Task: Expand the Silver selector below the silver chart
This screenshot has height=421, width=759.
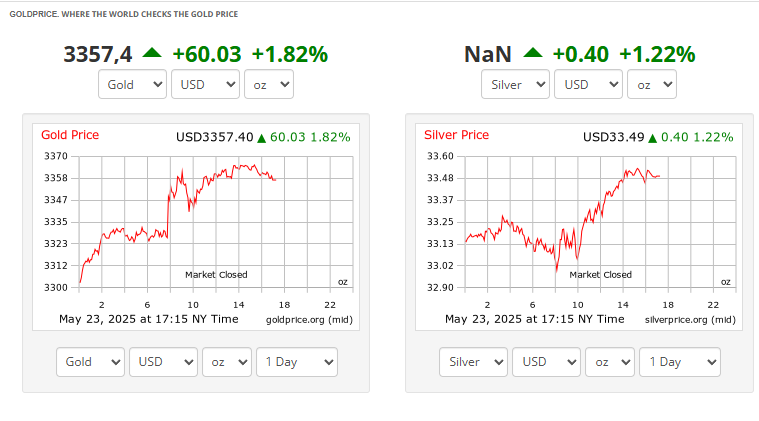Action: (x=473, y=362)
